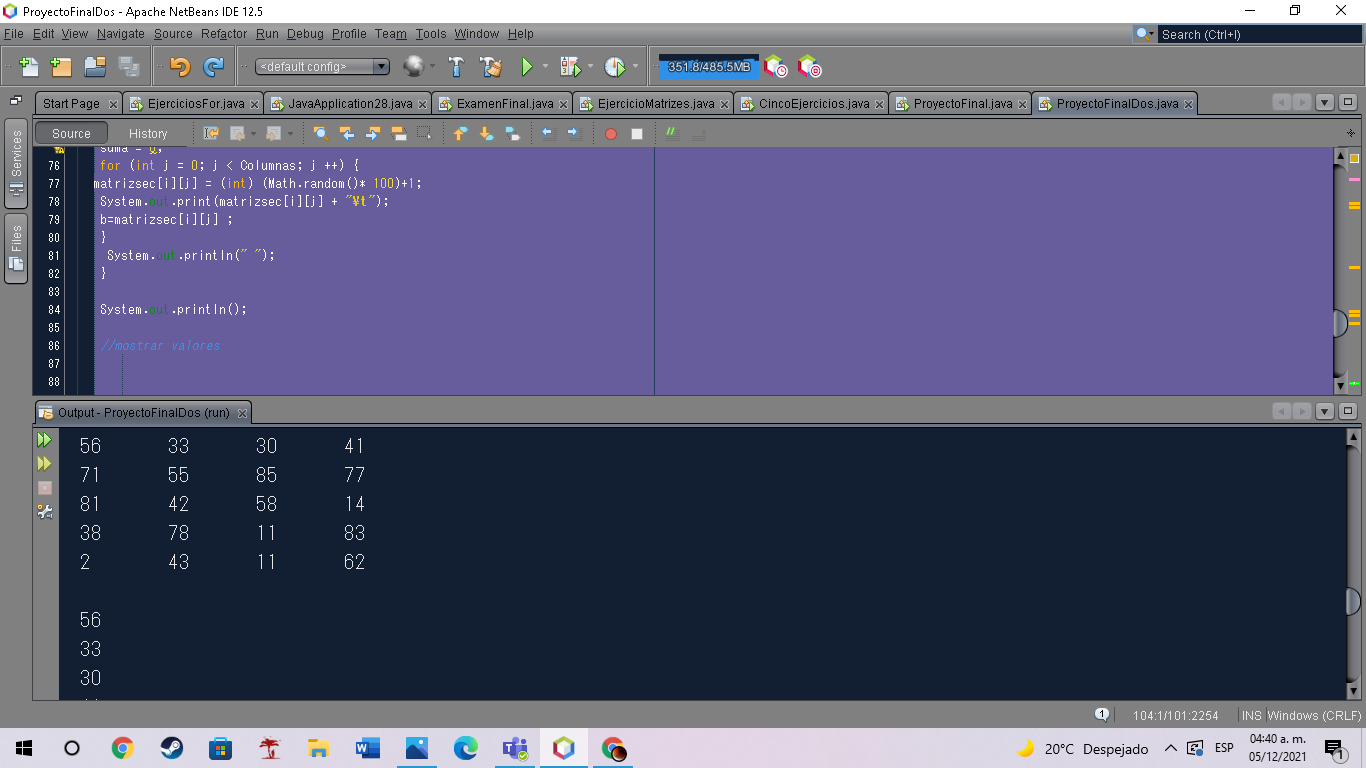Toggle Bookmark in editor toolbar
Image resolution: width=1366 pixels, height=768 pixels.
(x=512, y=133)
